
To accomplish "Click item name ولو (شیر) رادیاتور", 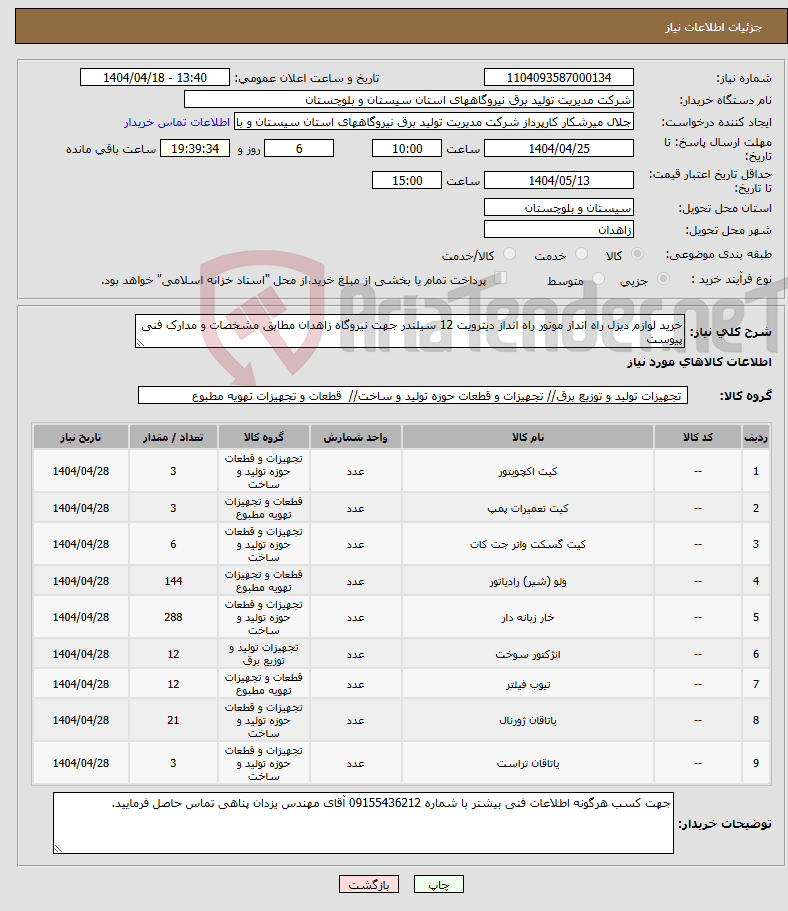I will (528, 581).
